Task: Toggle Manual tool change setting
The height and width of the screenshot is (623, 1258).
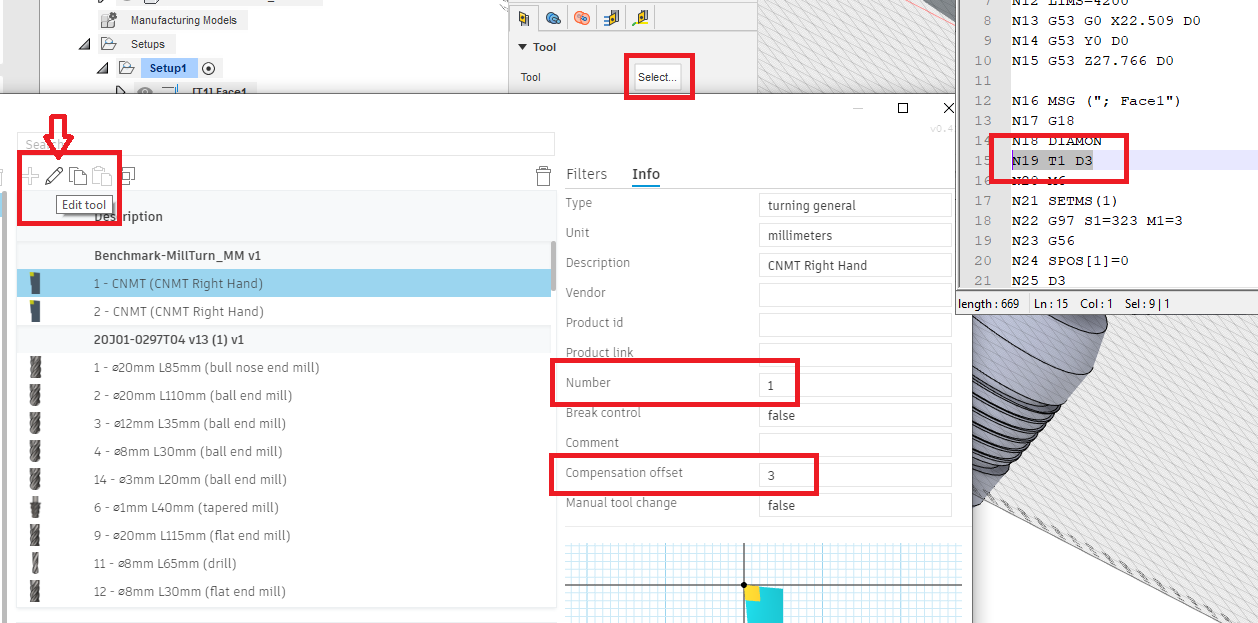Action: pos(854,504)
